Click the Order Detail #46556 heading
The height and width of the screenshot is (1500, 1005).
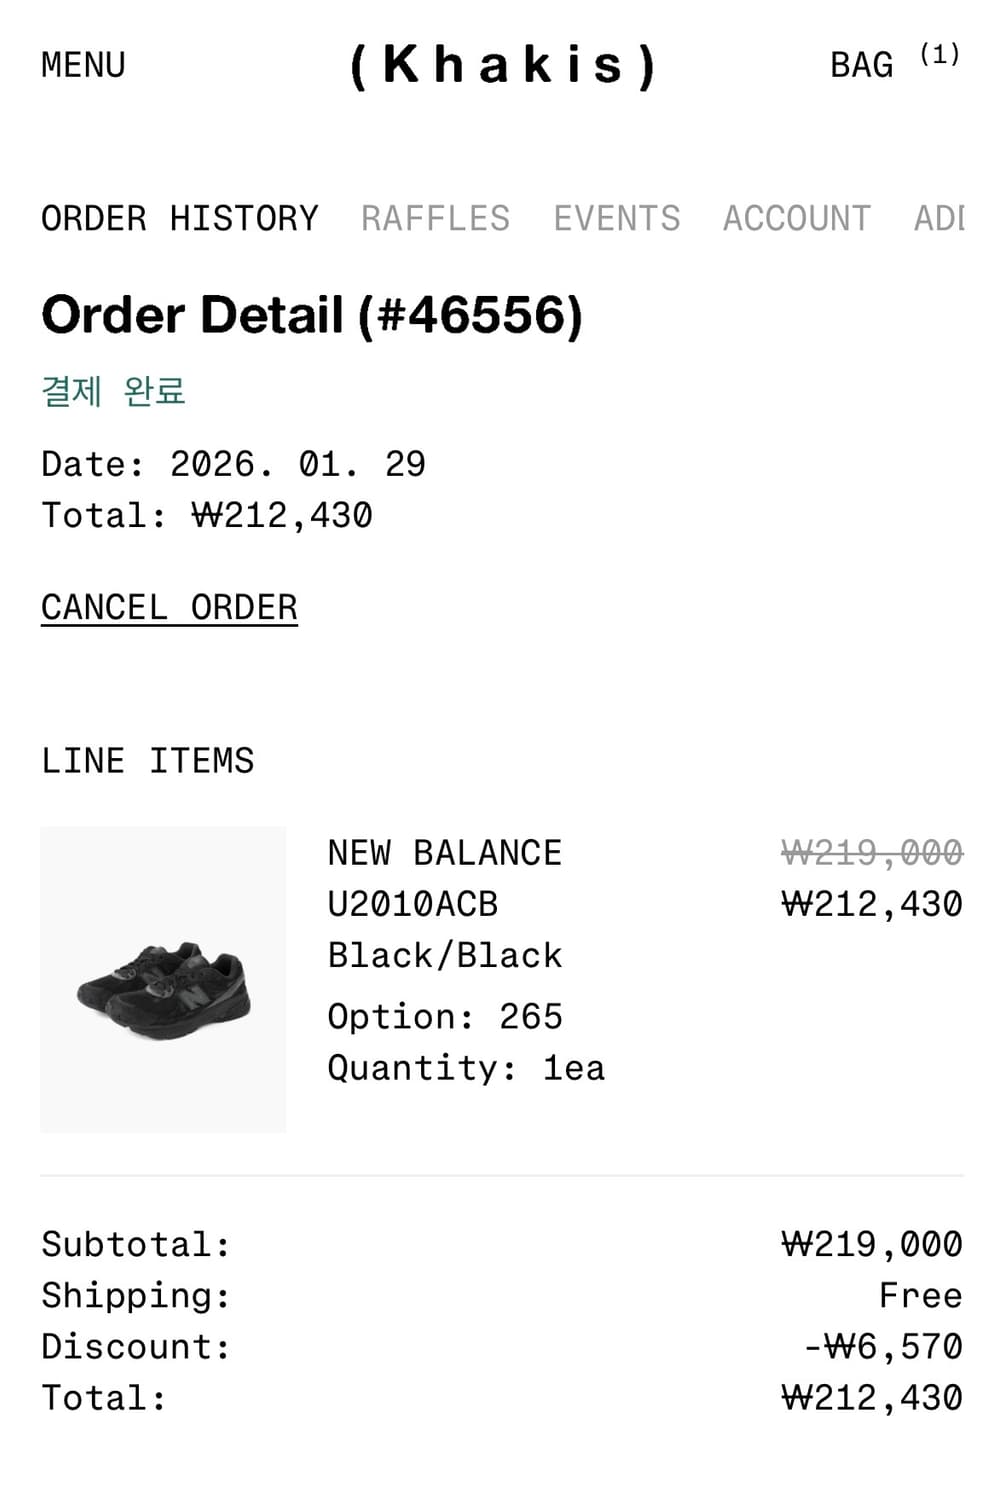(x=311, y=315)
